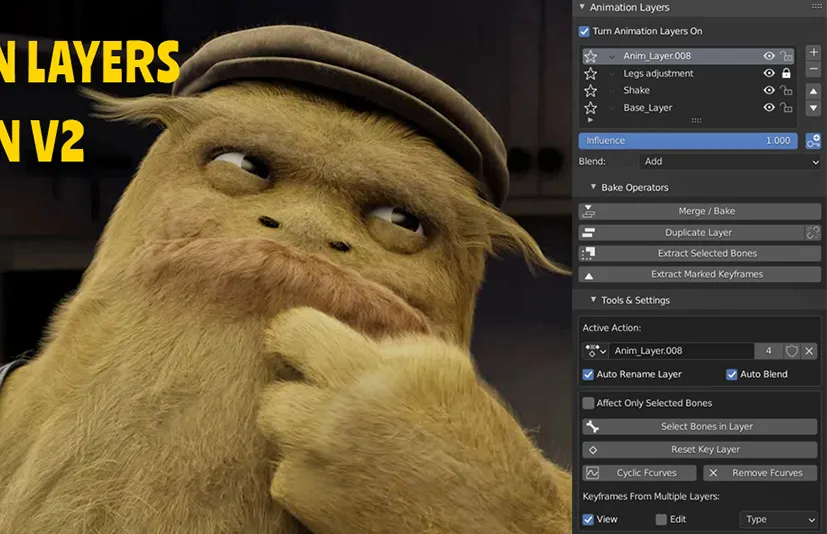
Task: Enable Affect Only Selected Bones
Action: 589,403
